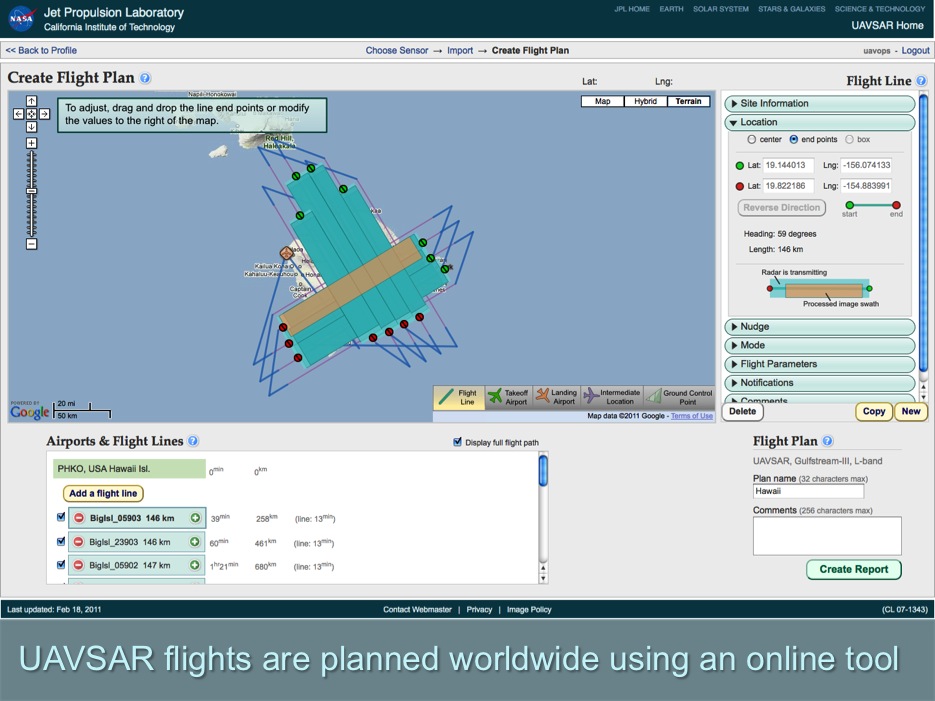This screenshot has height=701, width=935.
Task: Open help icon beside Create Flight Plan
Action: (x=146, y=78)
